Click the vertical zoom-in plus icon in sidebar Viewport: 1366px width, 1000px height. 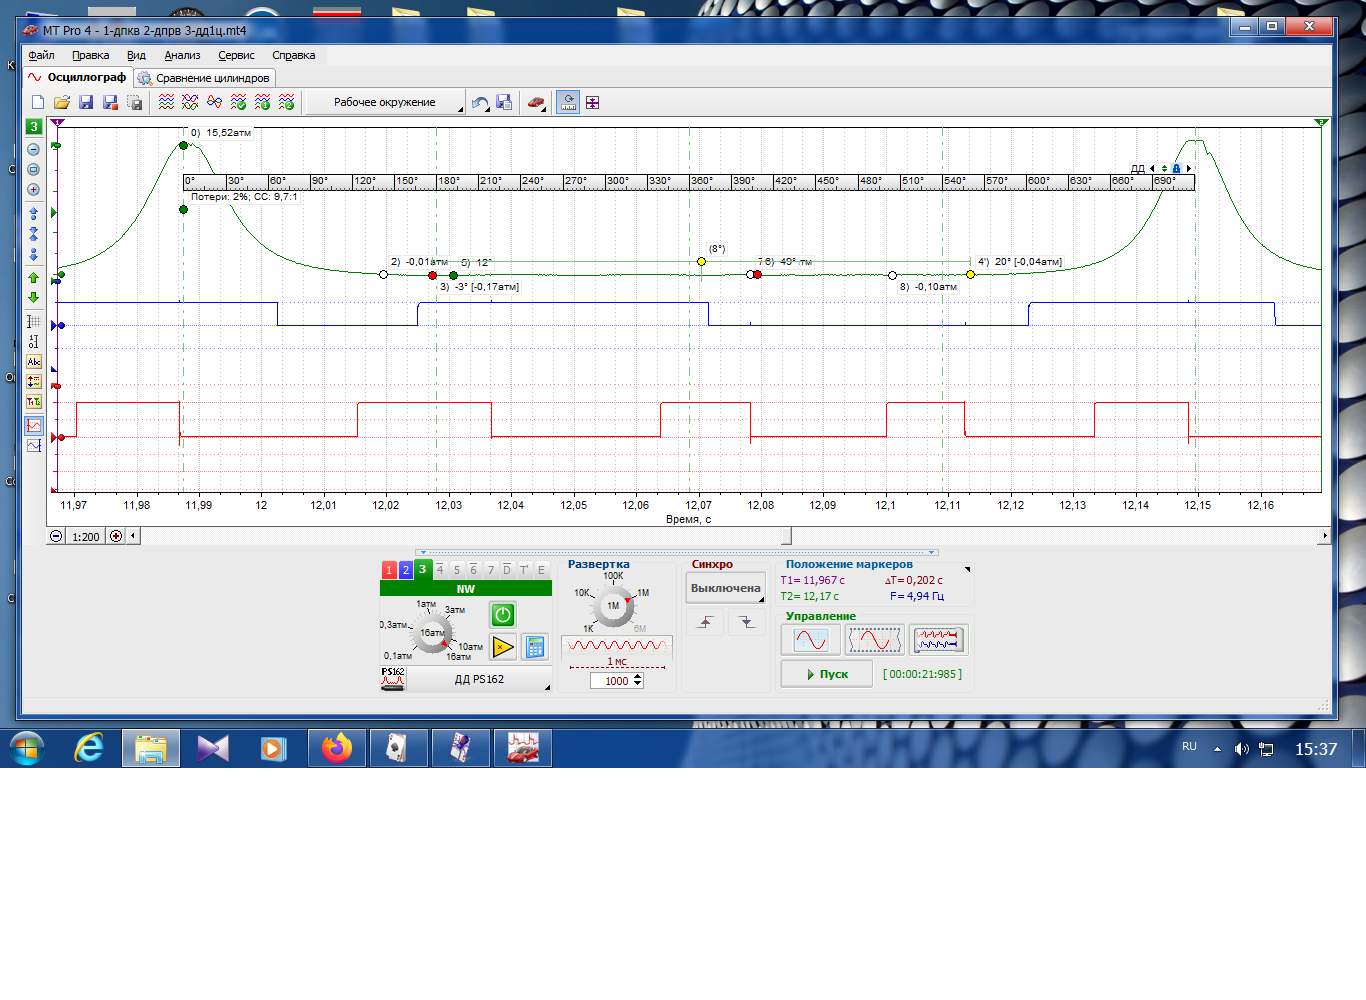pos(33,190)
